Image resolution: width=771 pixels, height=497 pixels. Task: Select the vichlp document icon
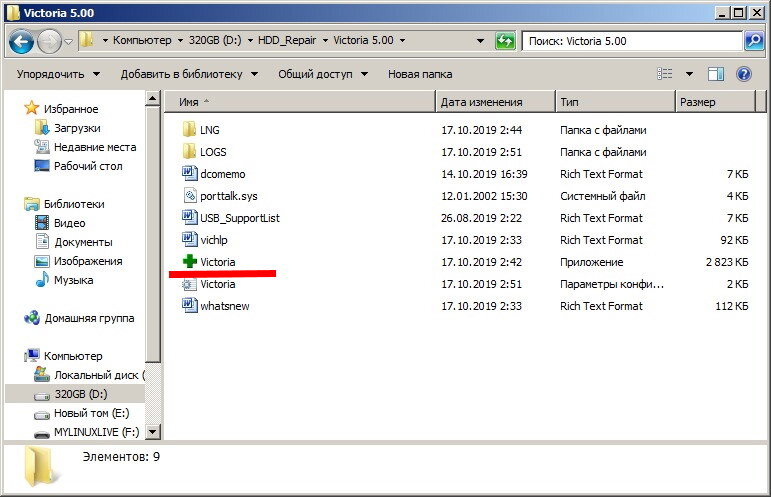pos(189,240)
